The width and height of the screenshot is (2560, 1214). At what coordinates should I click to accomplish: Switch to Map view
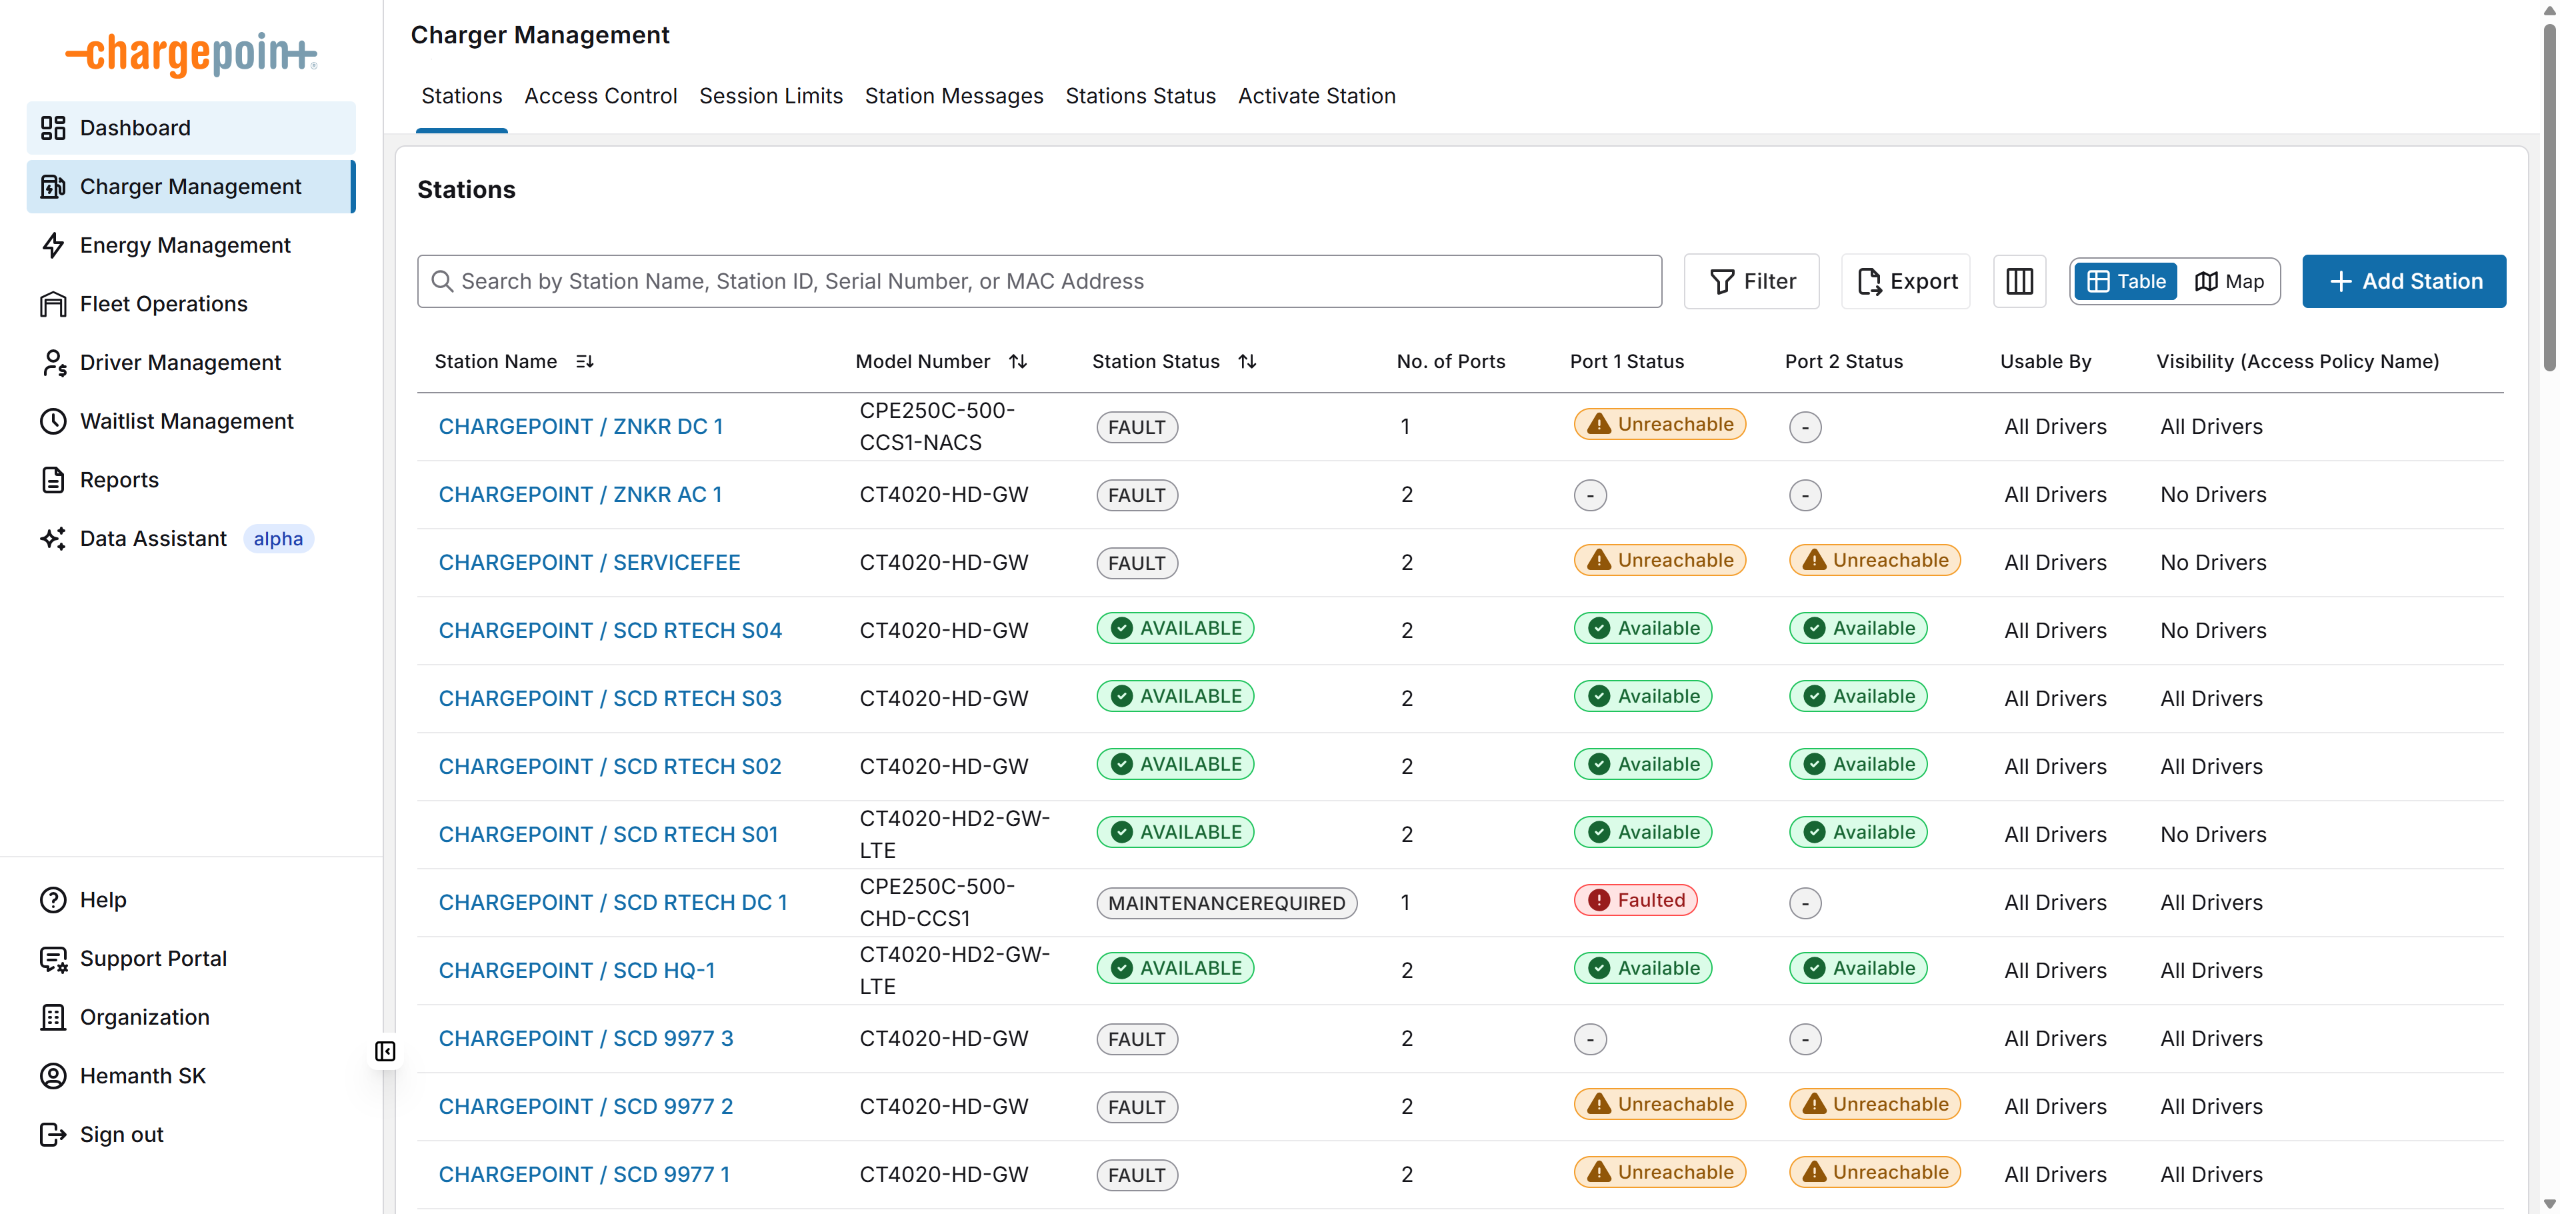coord(2229,281)
